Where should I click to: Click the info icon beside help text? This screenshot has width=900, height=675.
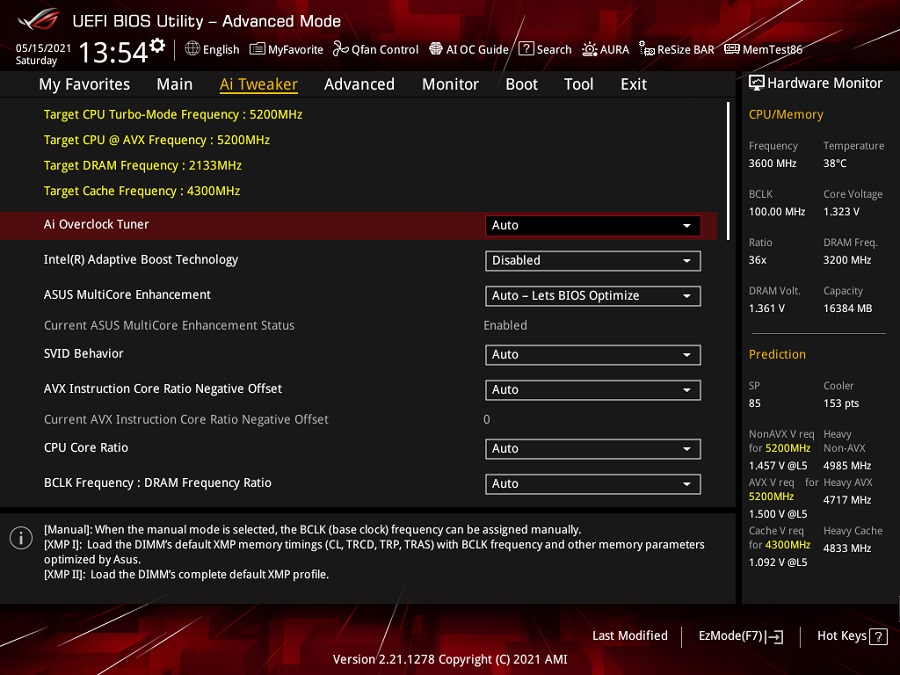pyautogui.click(x=21, y=538)
